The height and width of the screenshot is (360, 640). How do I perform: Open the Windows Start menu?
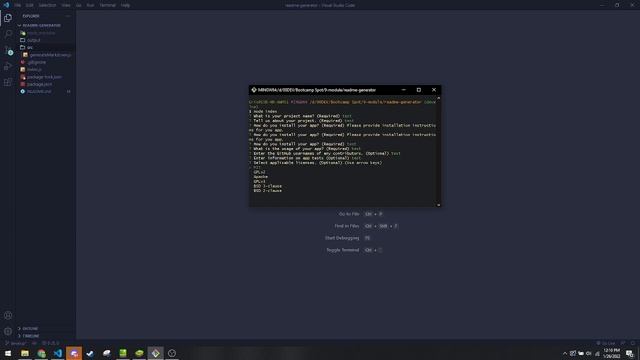click(x=8, y=353)
